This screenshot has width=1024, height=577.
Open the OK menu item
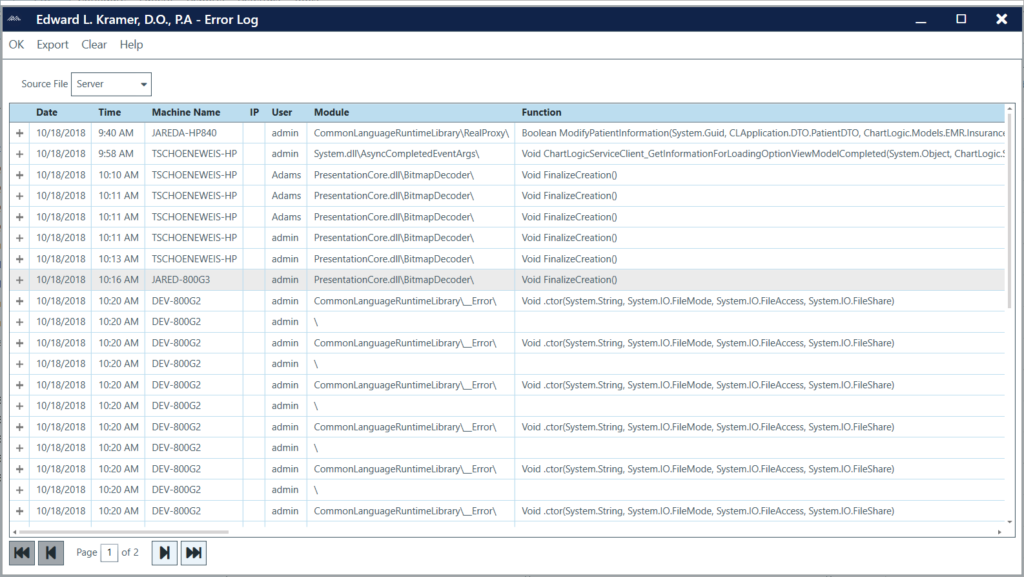click(x=16, y=44)
